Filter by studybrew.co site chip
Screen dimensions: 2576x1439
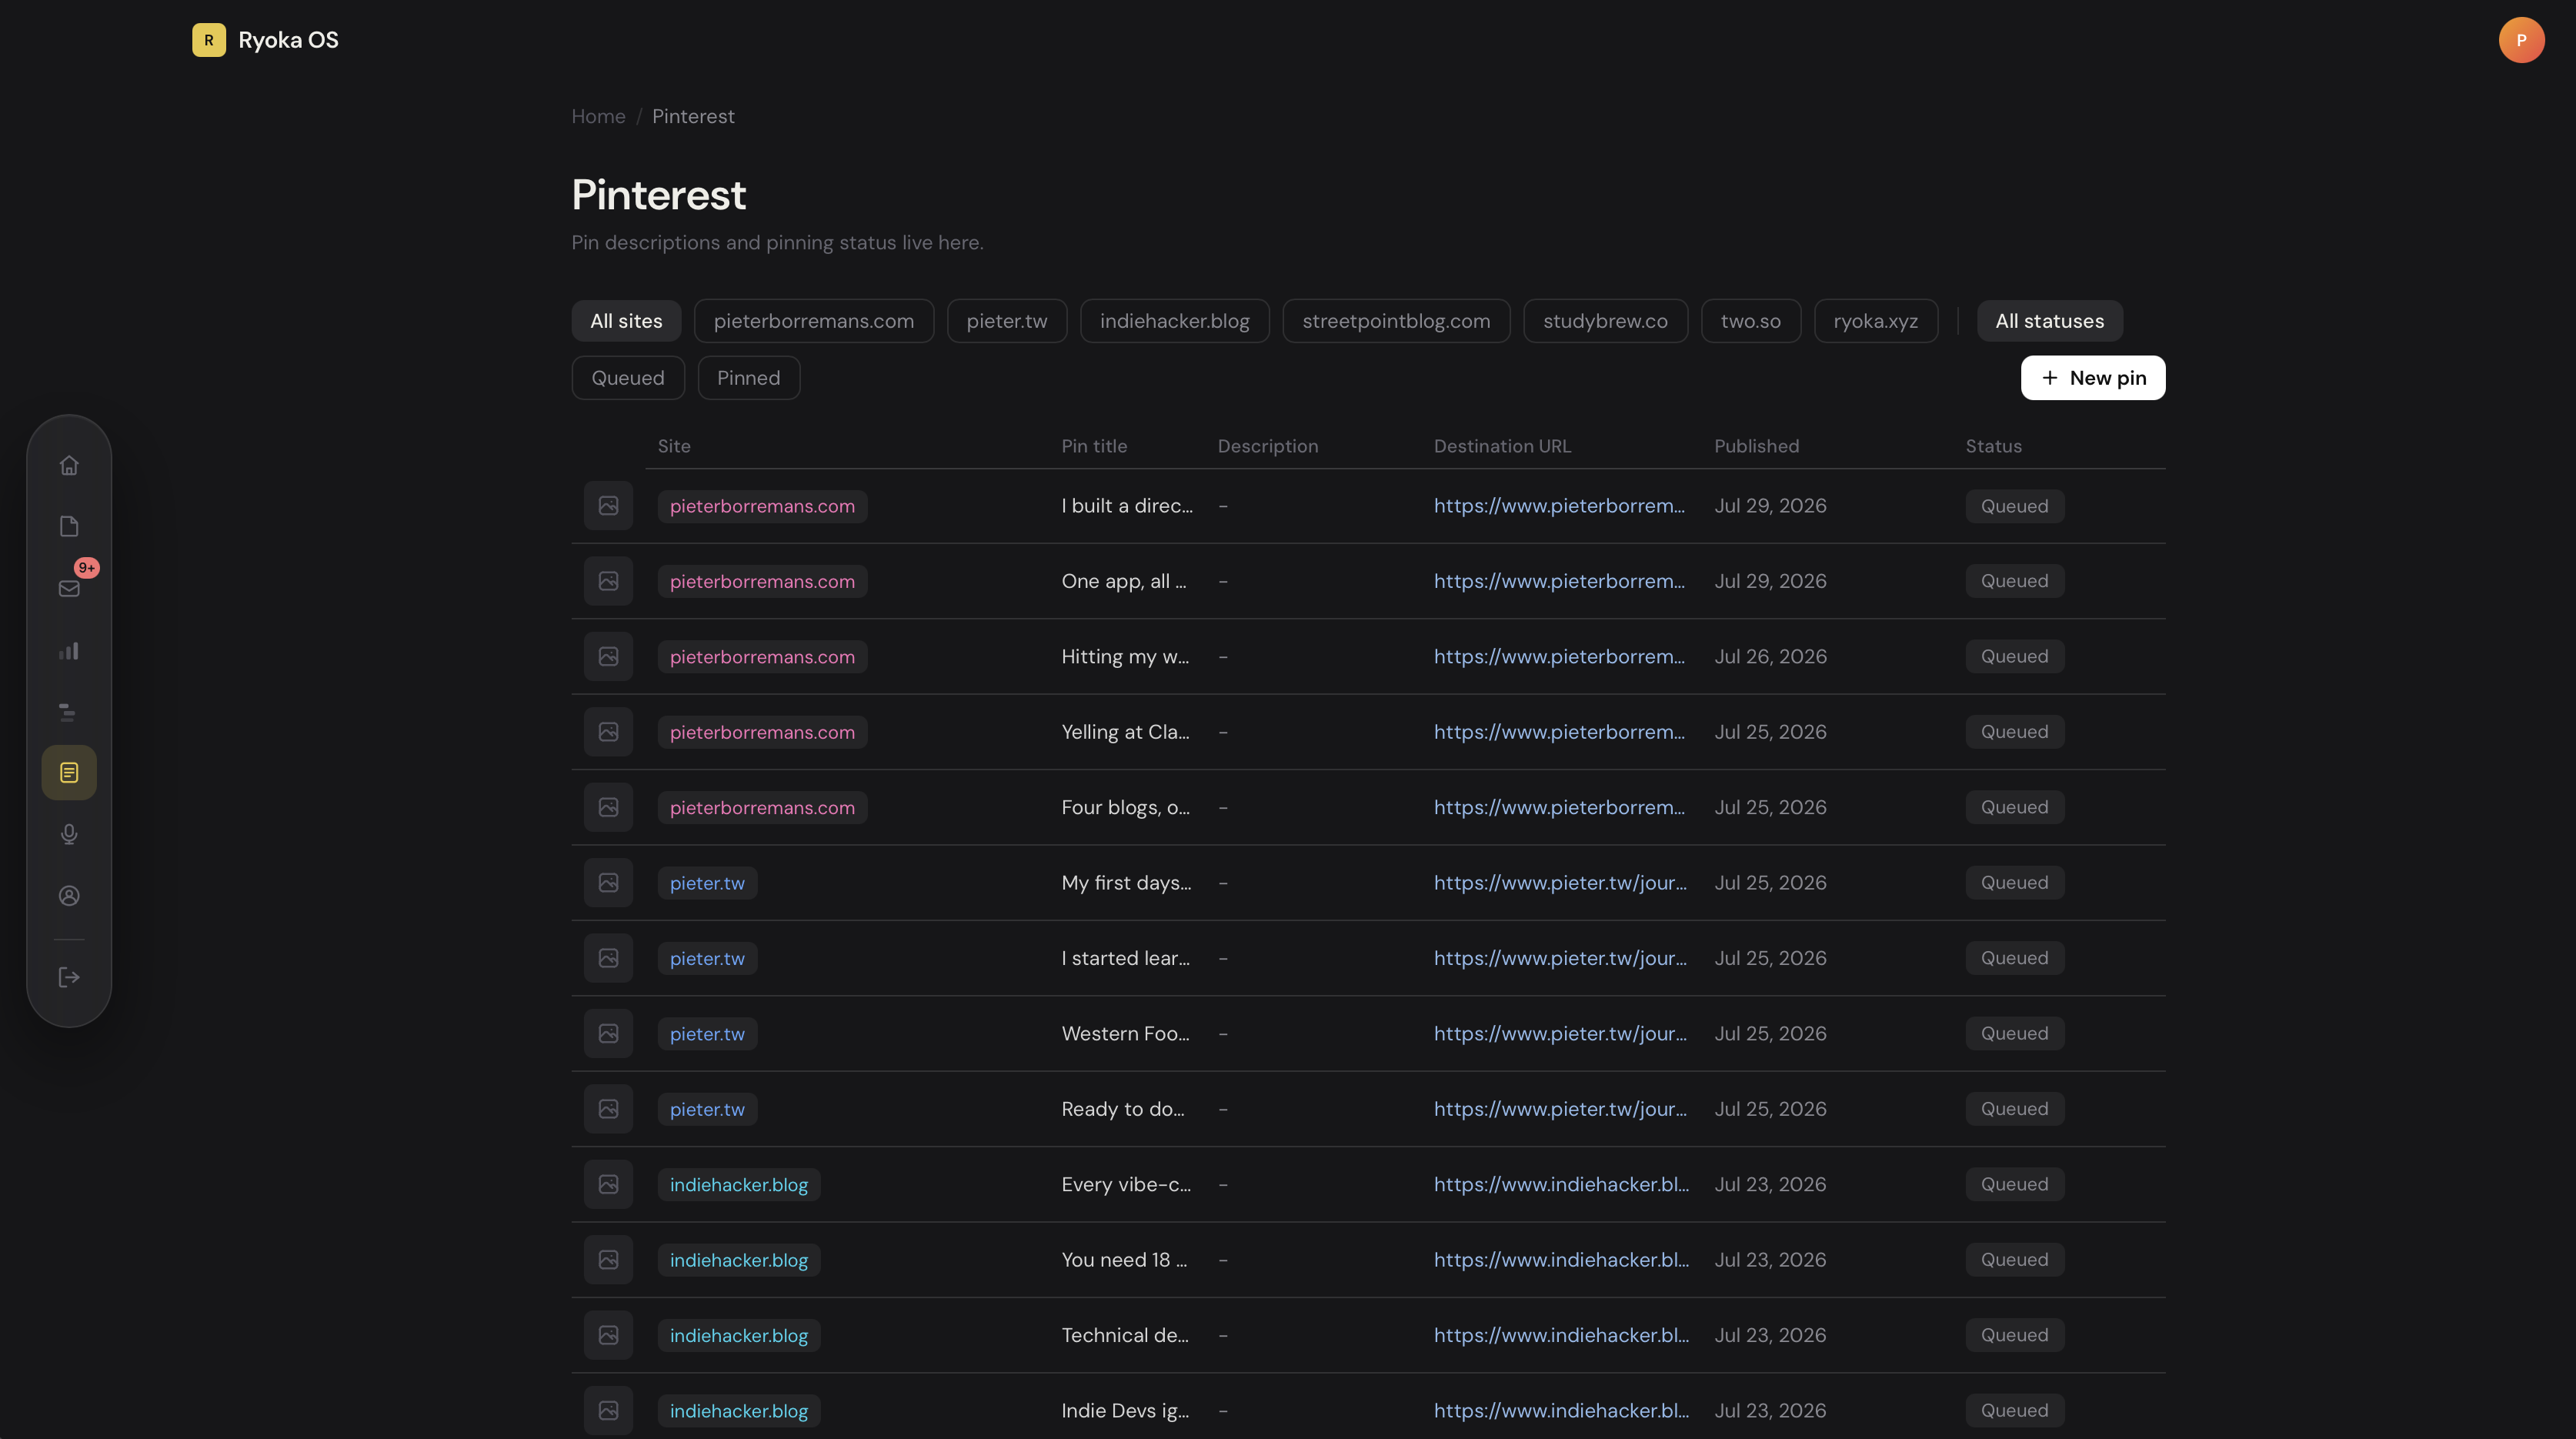1605,321
